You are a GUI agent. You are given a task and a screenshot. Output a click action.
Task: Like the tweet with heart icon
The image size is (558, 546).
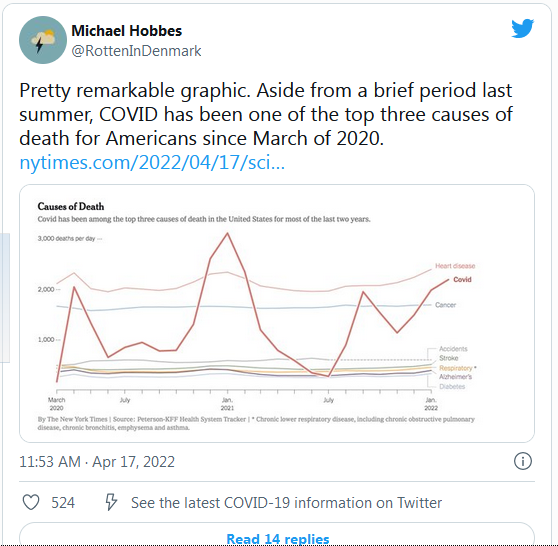(x=31, y=502)
